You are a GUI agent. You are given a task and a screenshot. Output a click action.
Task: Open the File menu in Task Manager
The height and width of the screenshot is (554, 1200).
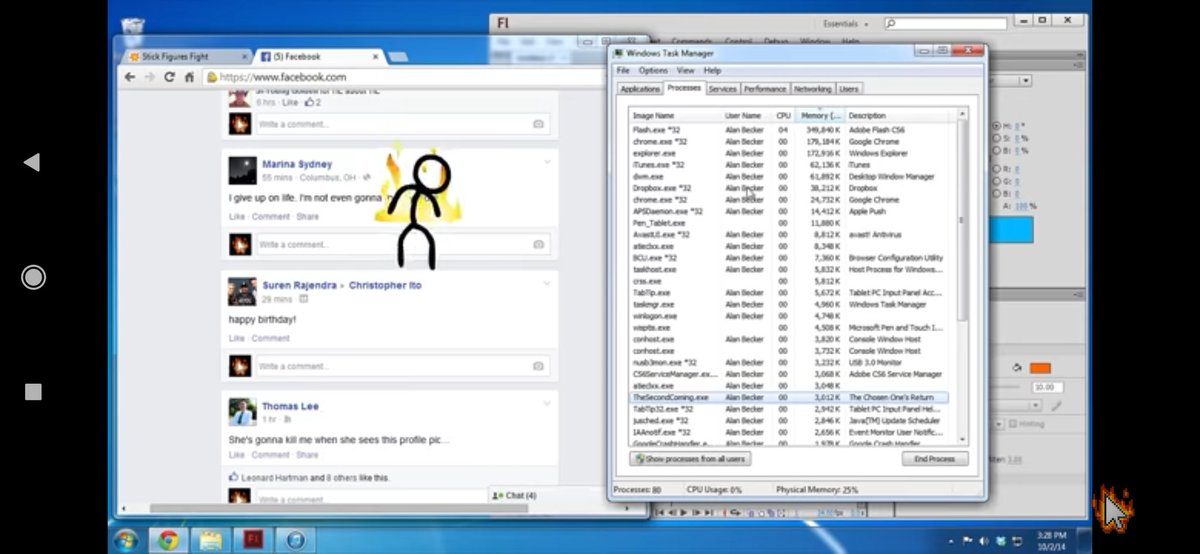coord(623,71)
